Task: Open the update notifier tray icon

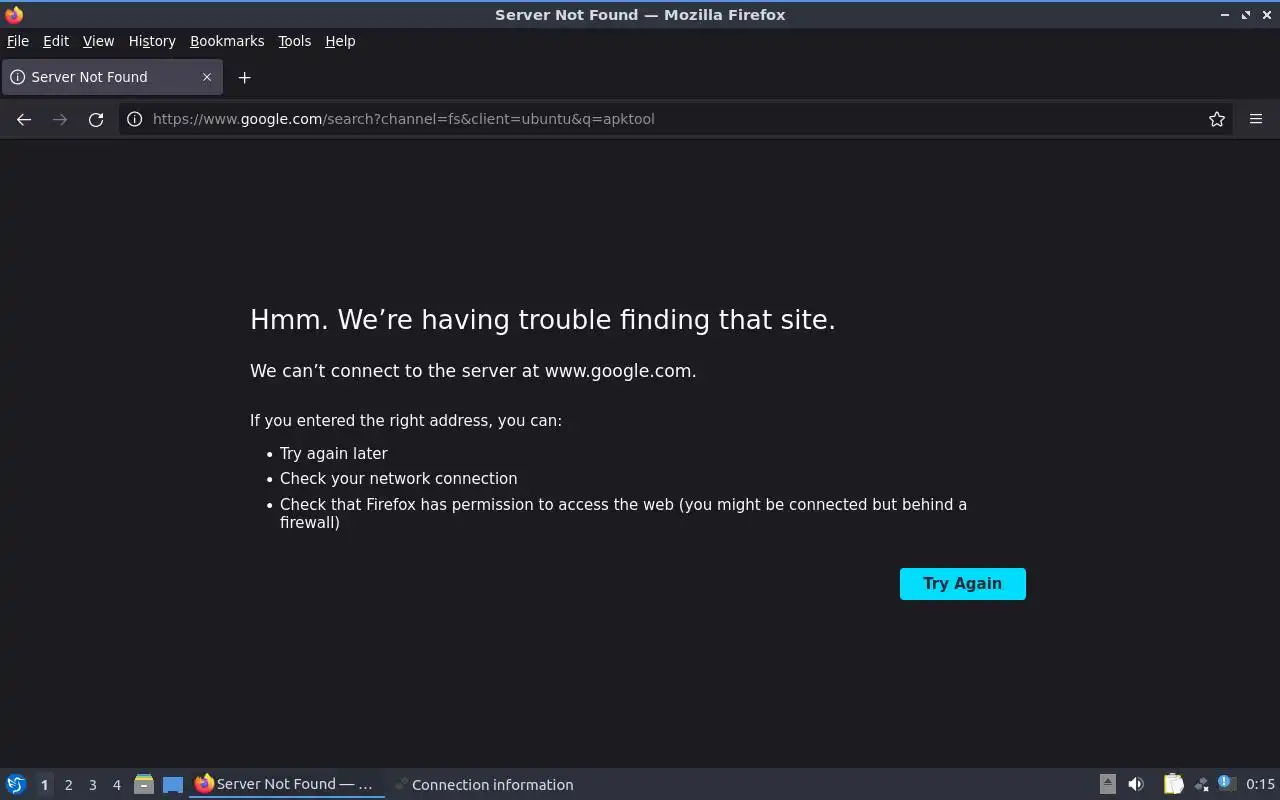Action: tap(1227, 784)
